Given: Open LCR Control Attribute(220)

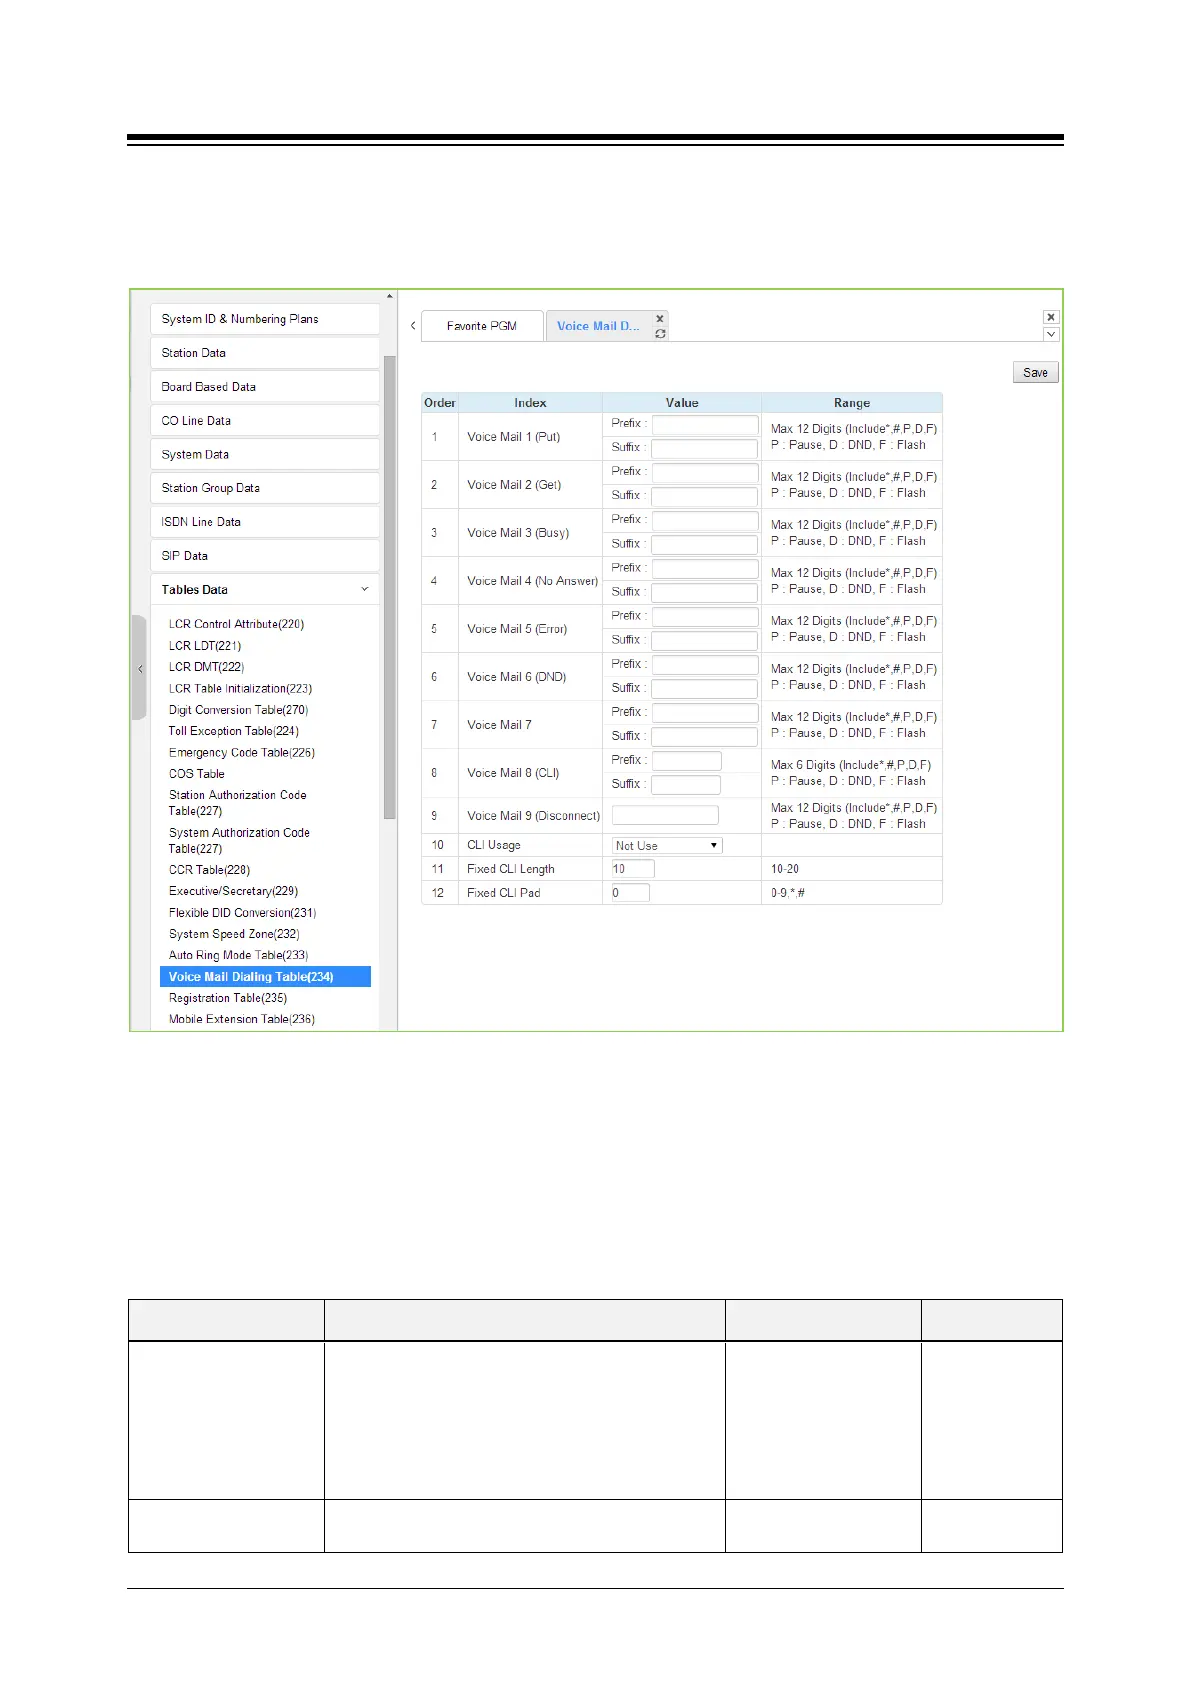Looking at the screenshot, I should pyautogui.click(x=236, y=624).
